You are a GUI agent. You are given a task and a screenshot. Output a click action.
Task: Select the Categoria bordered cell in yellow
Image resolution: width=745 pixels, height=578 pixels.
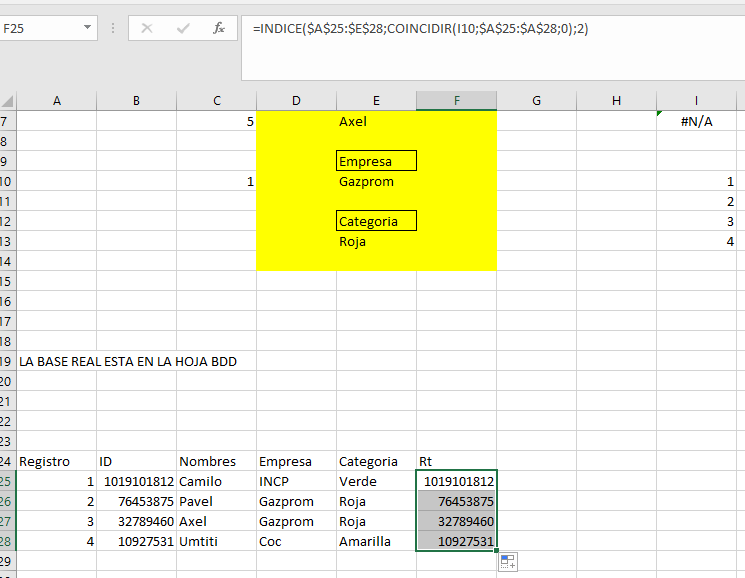[376, 221]
